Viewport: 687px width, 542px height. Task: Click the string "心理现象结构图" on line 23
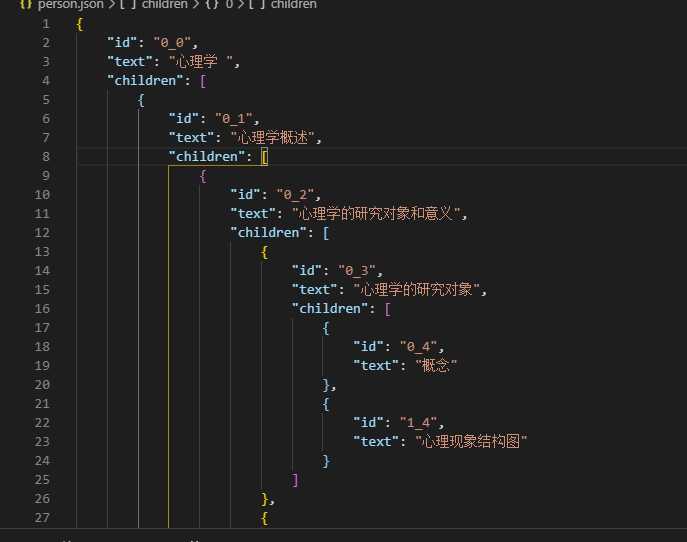tap(471, 441)
